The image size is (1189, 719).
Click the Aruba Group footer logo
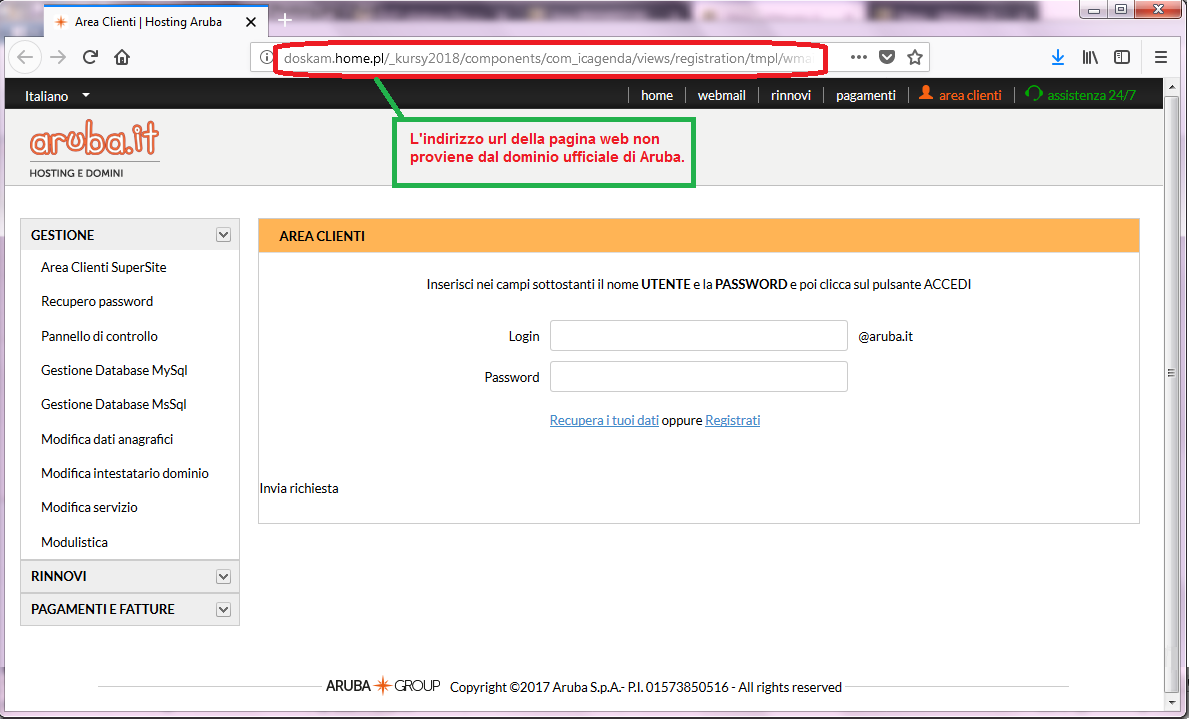coord(383,686)
